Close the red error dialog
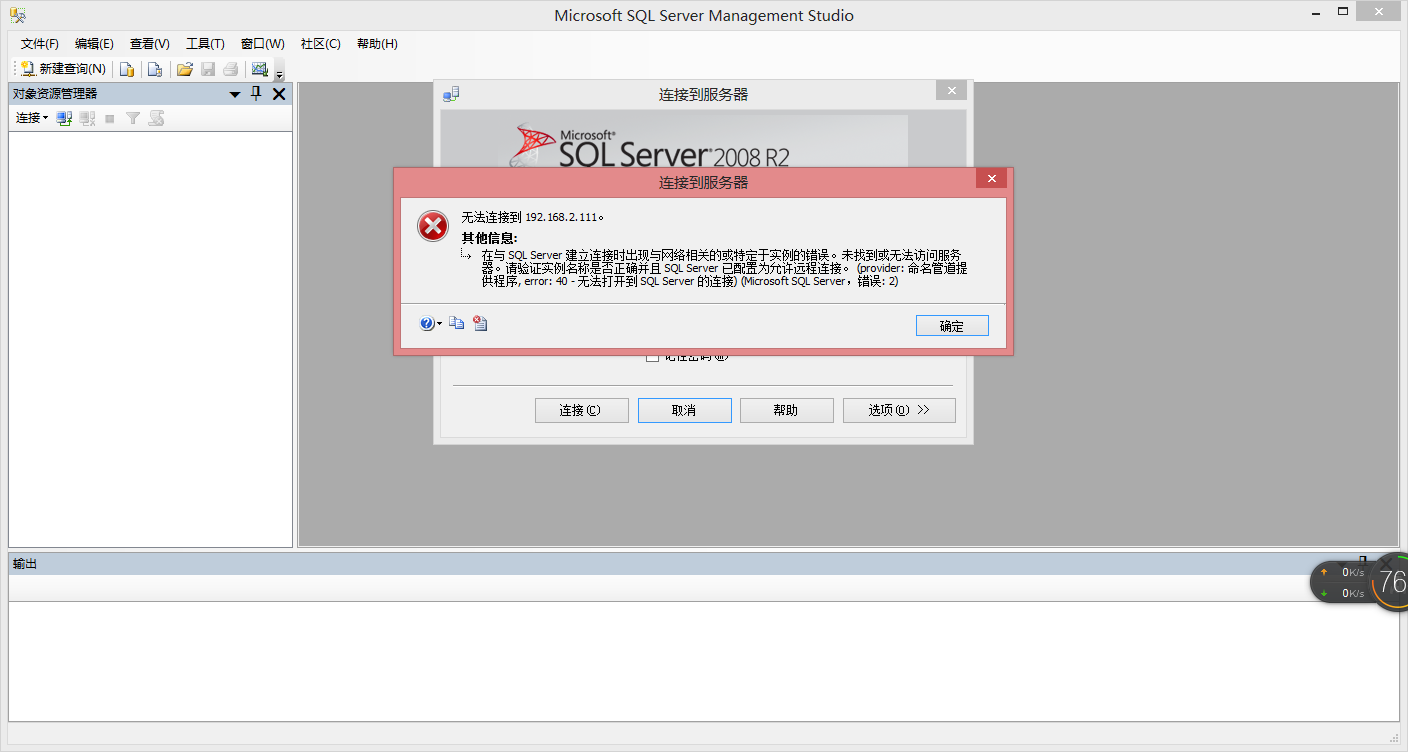 click(x=991, y=179)
